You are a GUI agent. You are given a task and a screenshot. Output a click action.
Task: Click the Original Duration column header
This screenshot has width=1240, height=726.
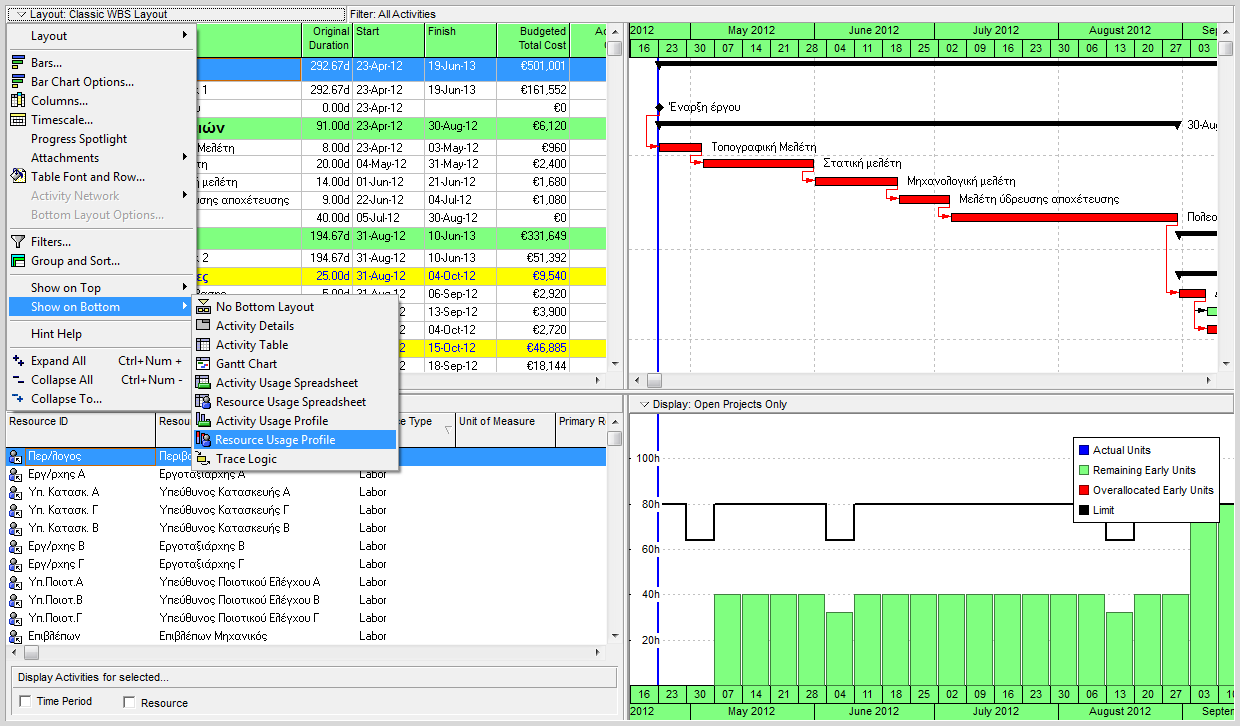click(327, 39)
